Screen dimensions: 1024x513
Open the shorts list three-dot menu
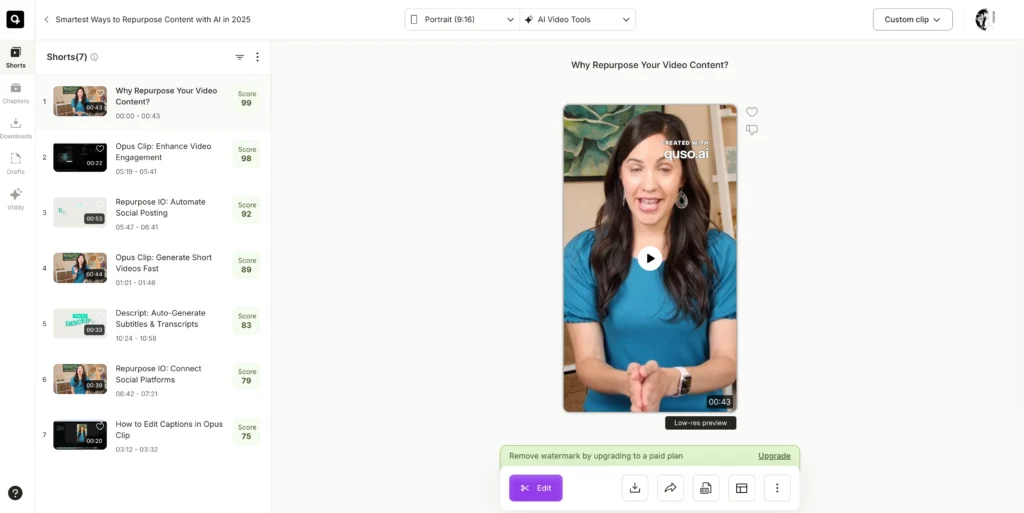[x=257, y=57]
